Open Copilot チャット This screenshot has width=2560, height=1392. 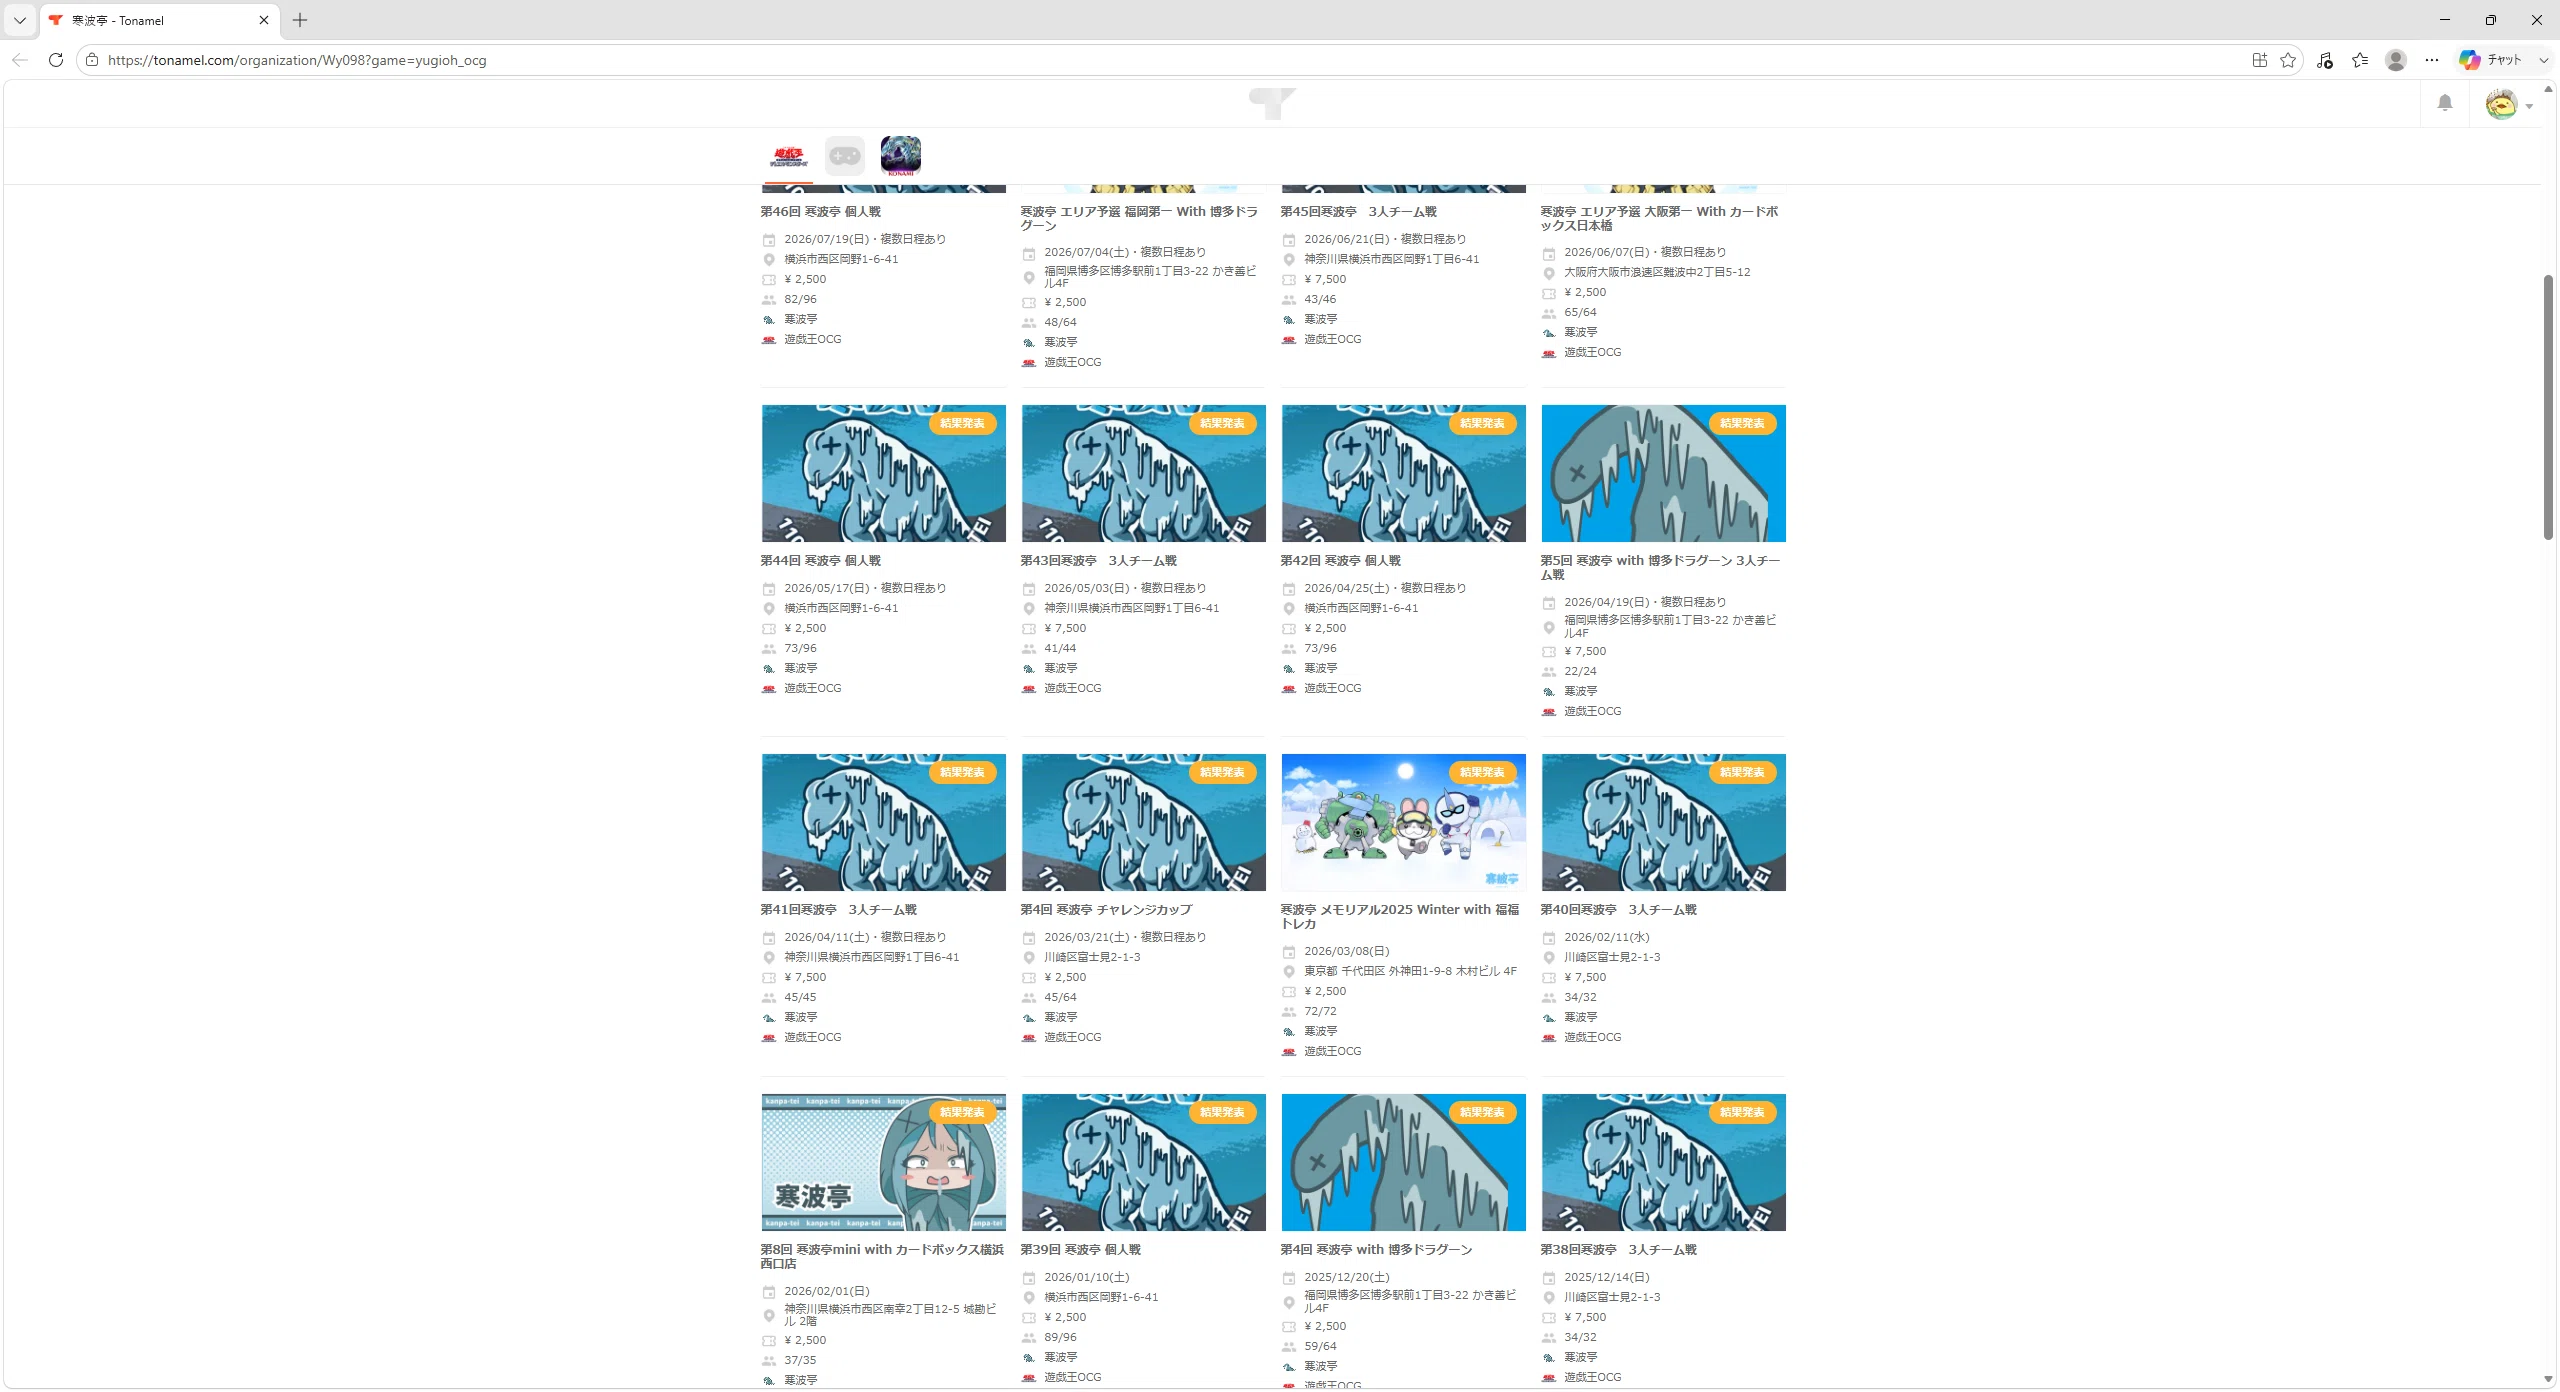pyautogui.click(x=2491, y=60)
